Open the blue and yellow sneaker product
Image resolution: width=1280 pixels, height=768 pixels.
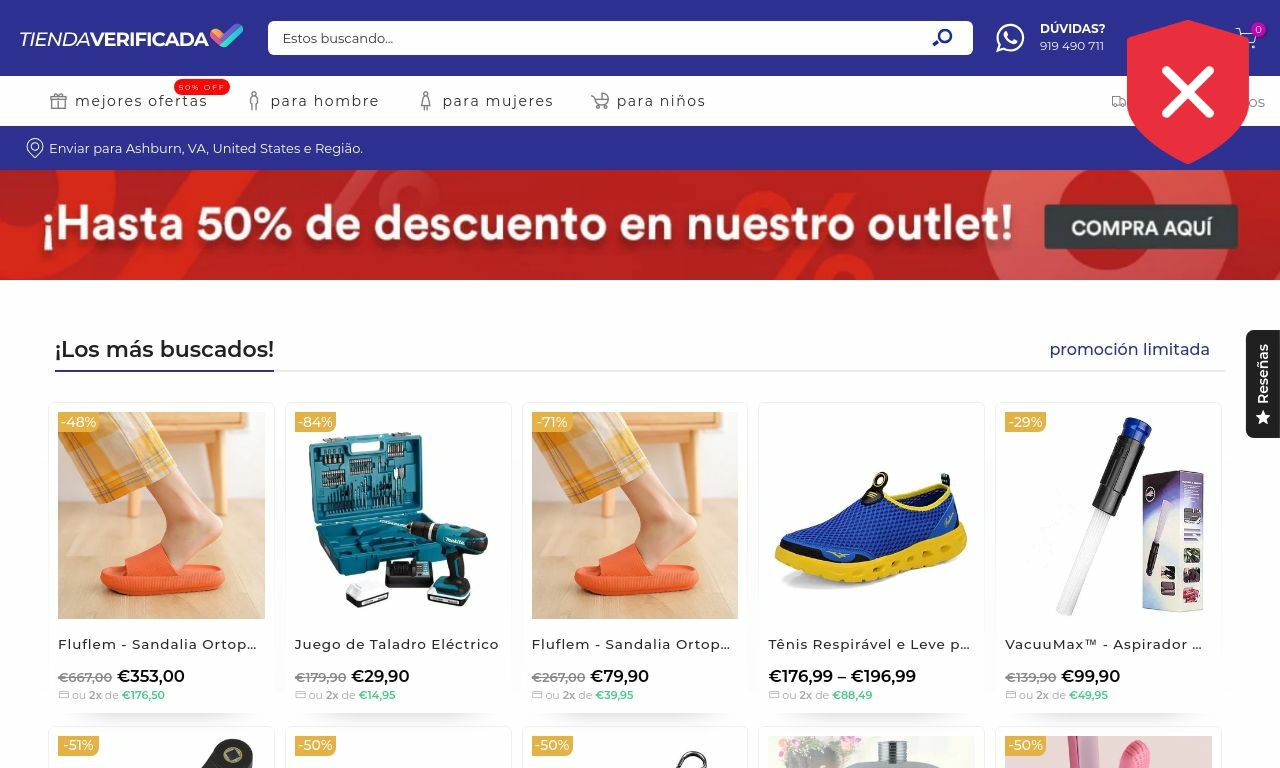(871, 515)
